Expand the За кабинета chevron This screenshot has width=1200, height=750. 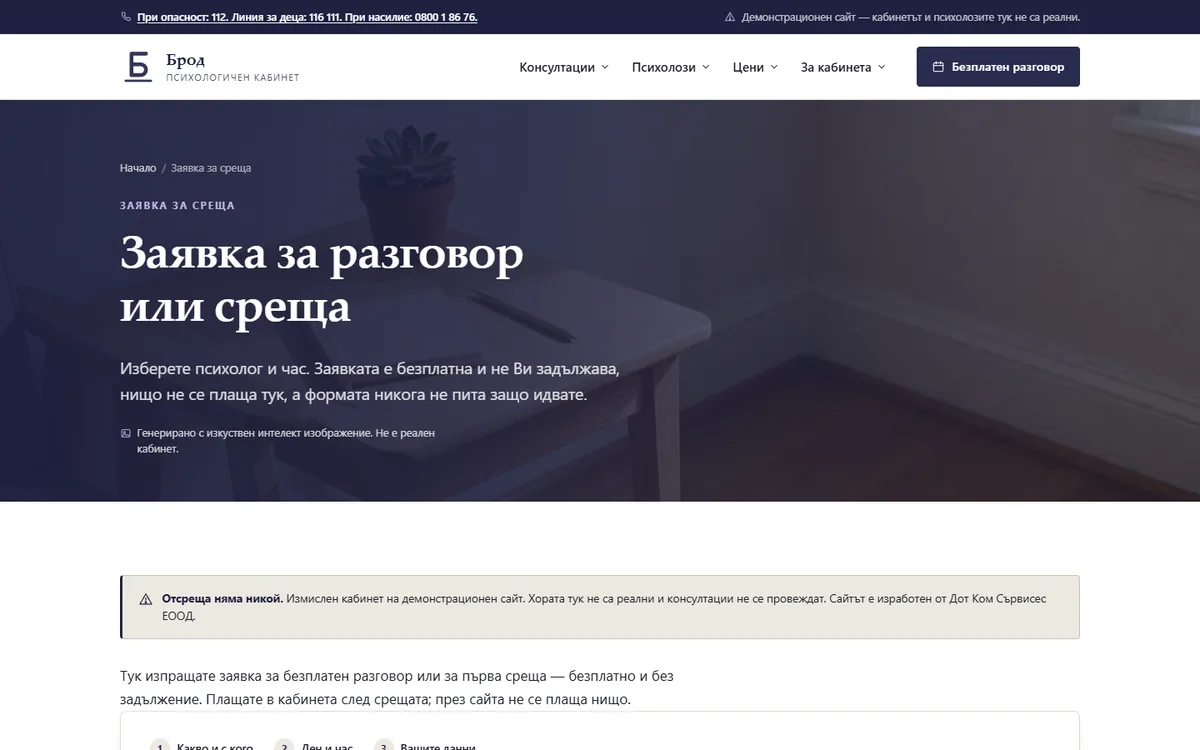coord(881,67)
